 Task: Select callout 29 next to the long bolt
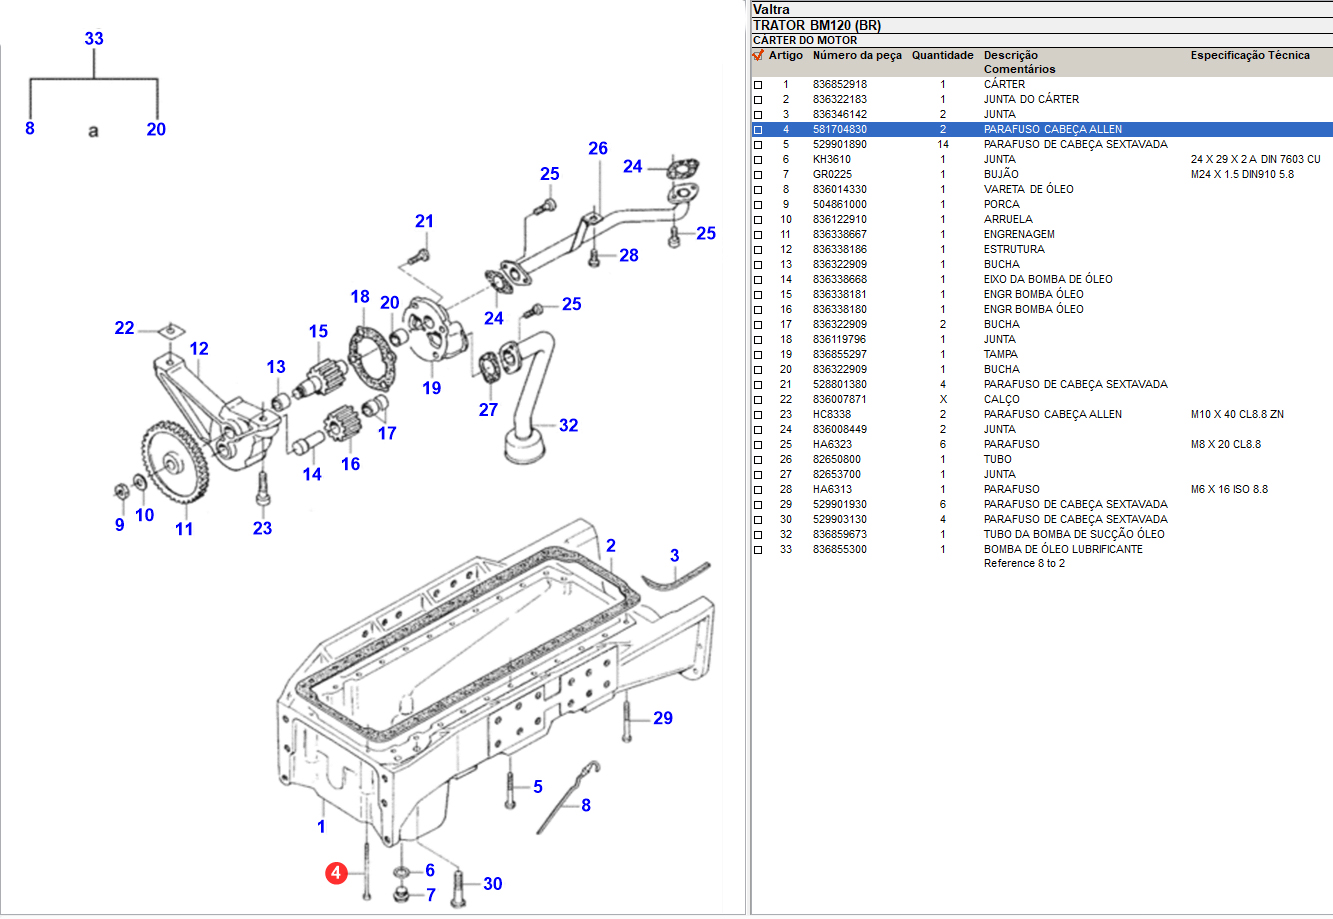[x=663, y=718]
